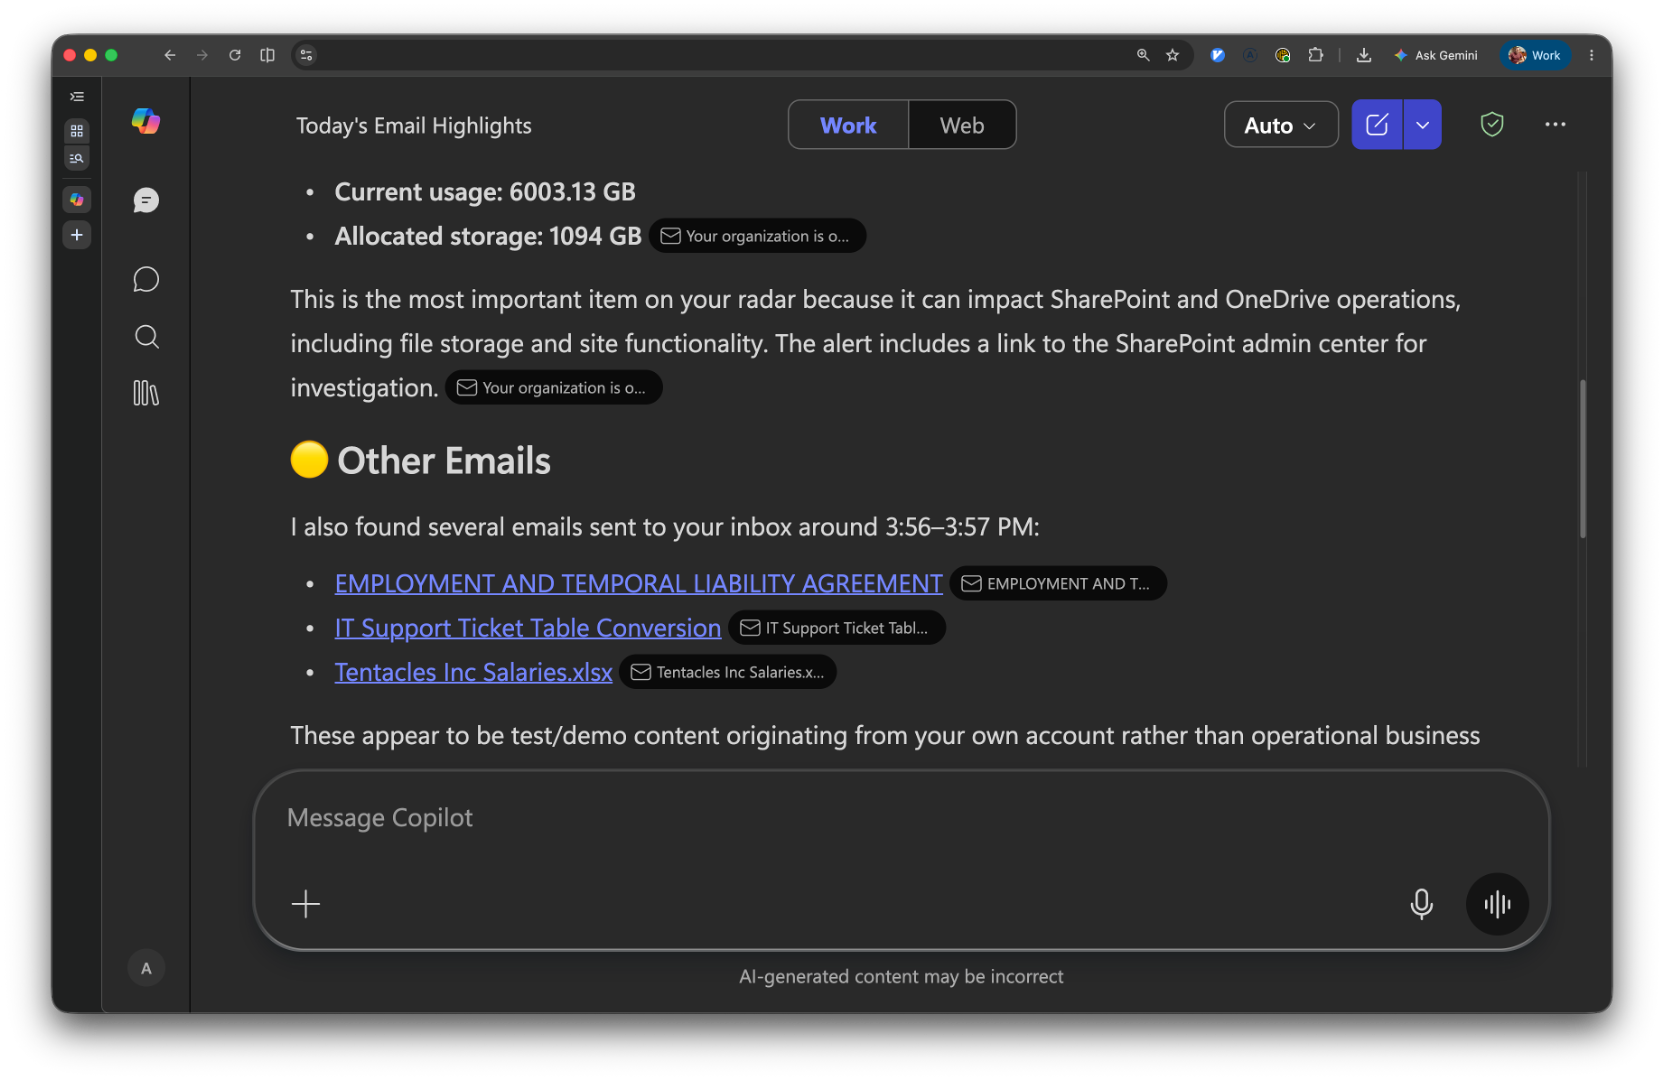
Task: Reload the current page
Action: click(235, 56)
